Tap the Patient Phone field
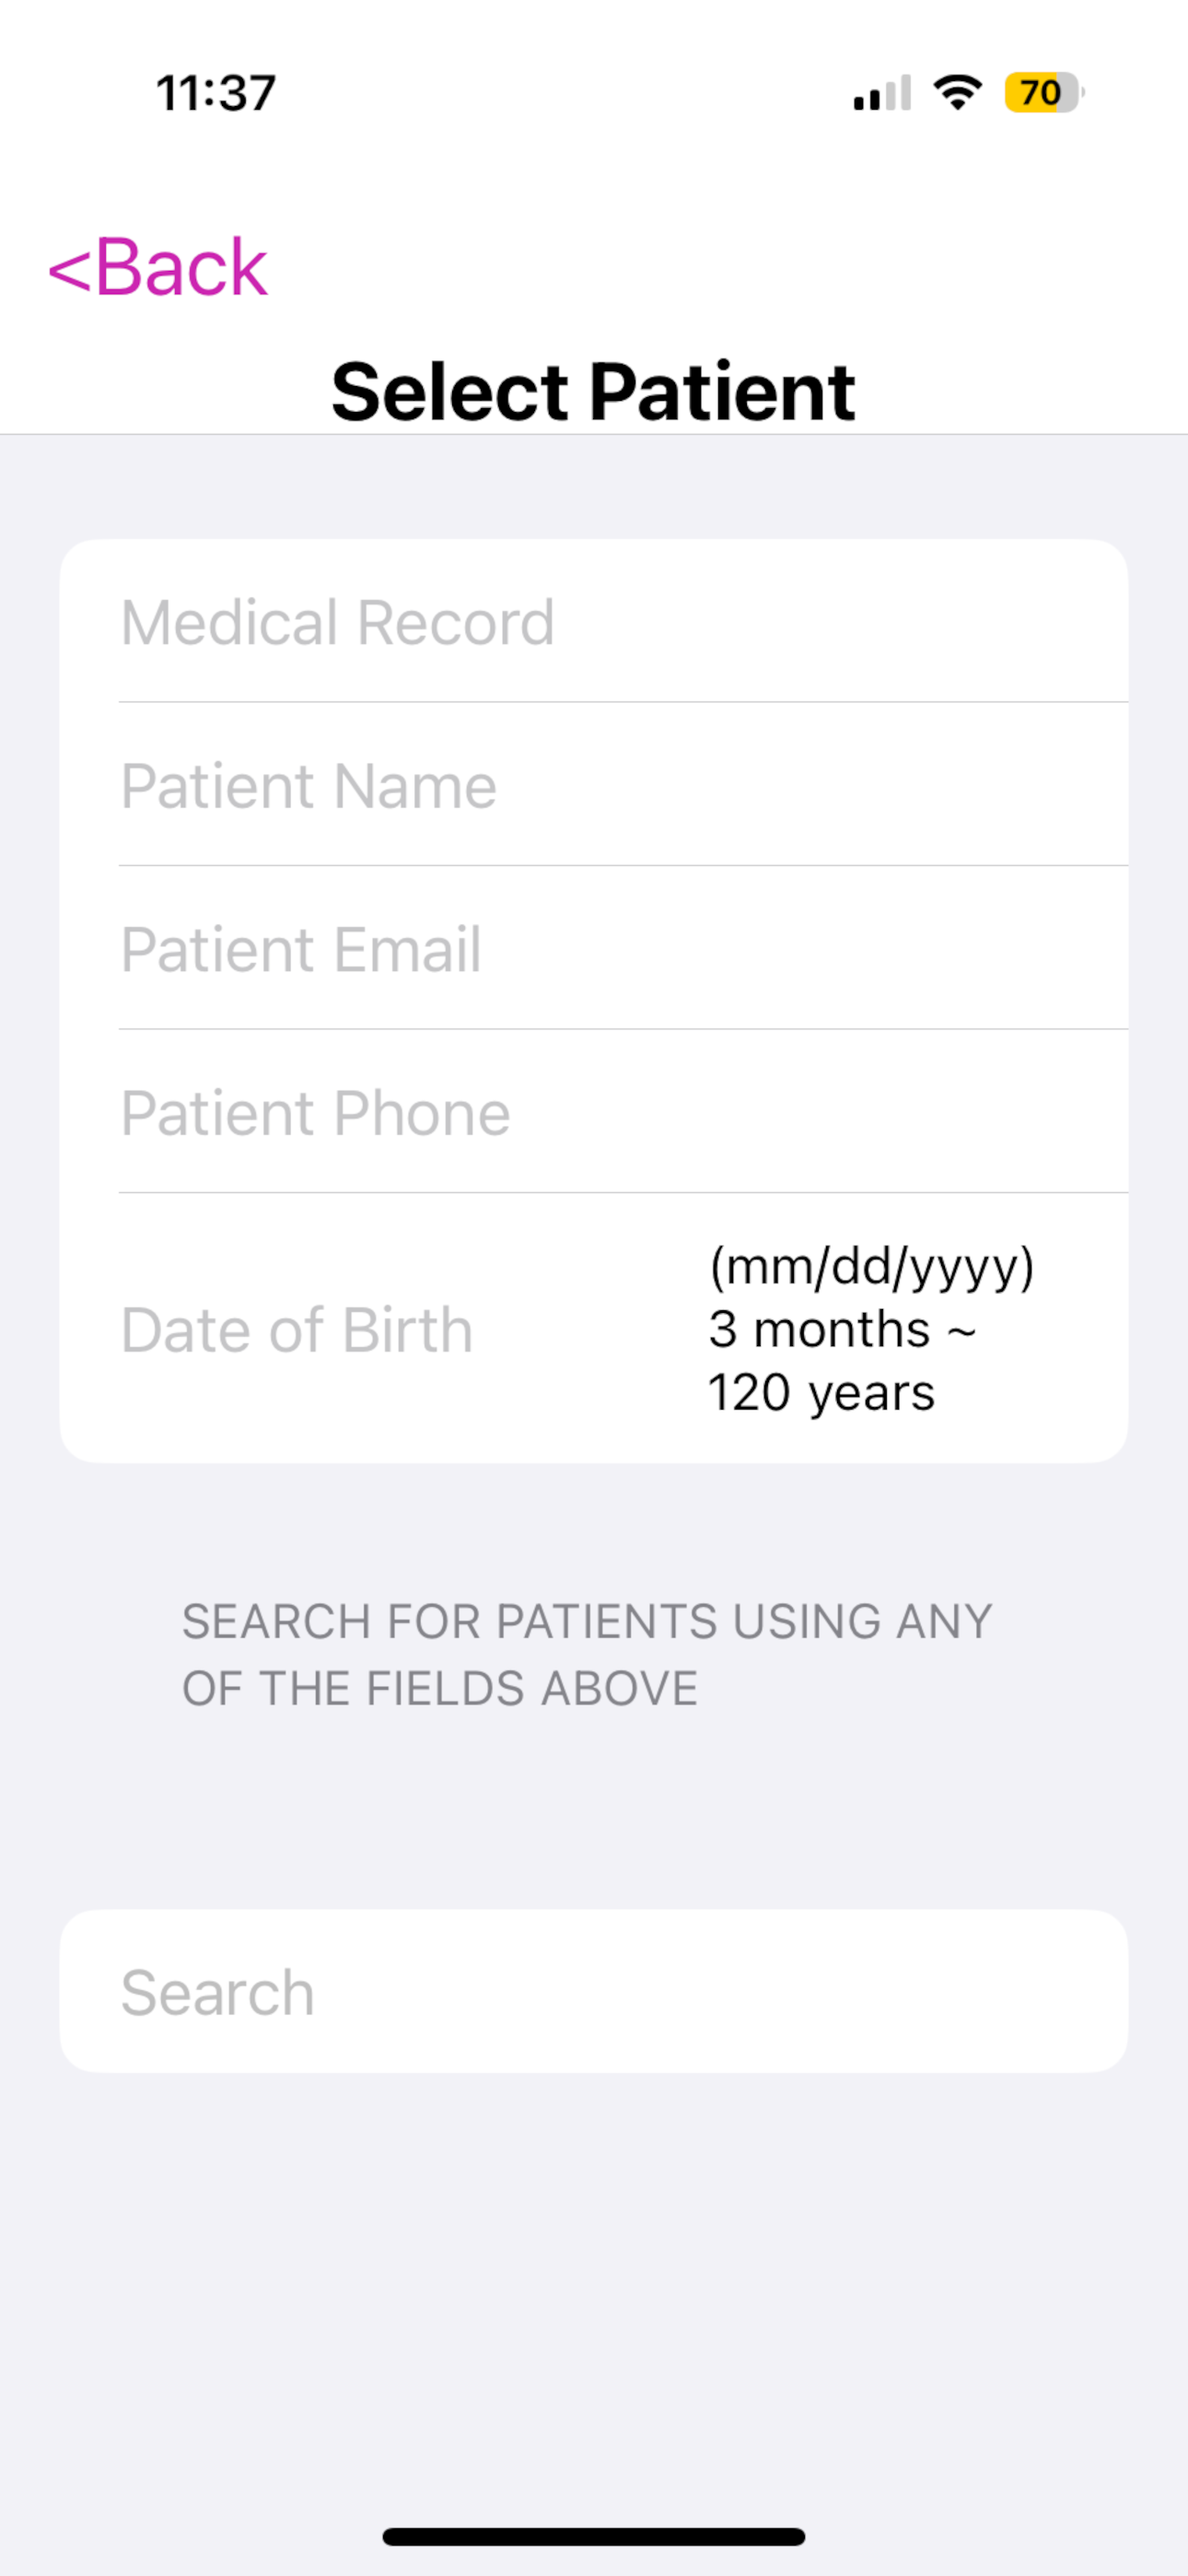This screenshot has width=1188, height=2576. point(594,1112)
